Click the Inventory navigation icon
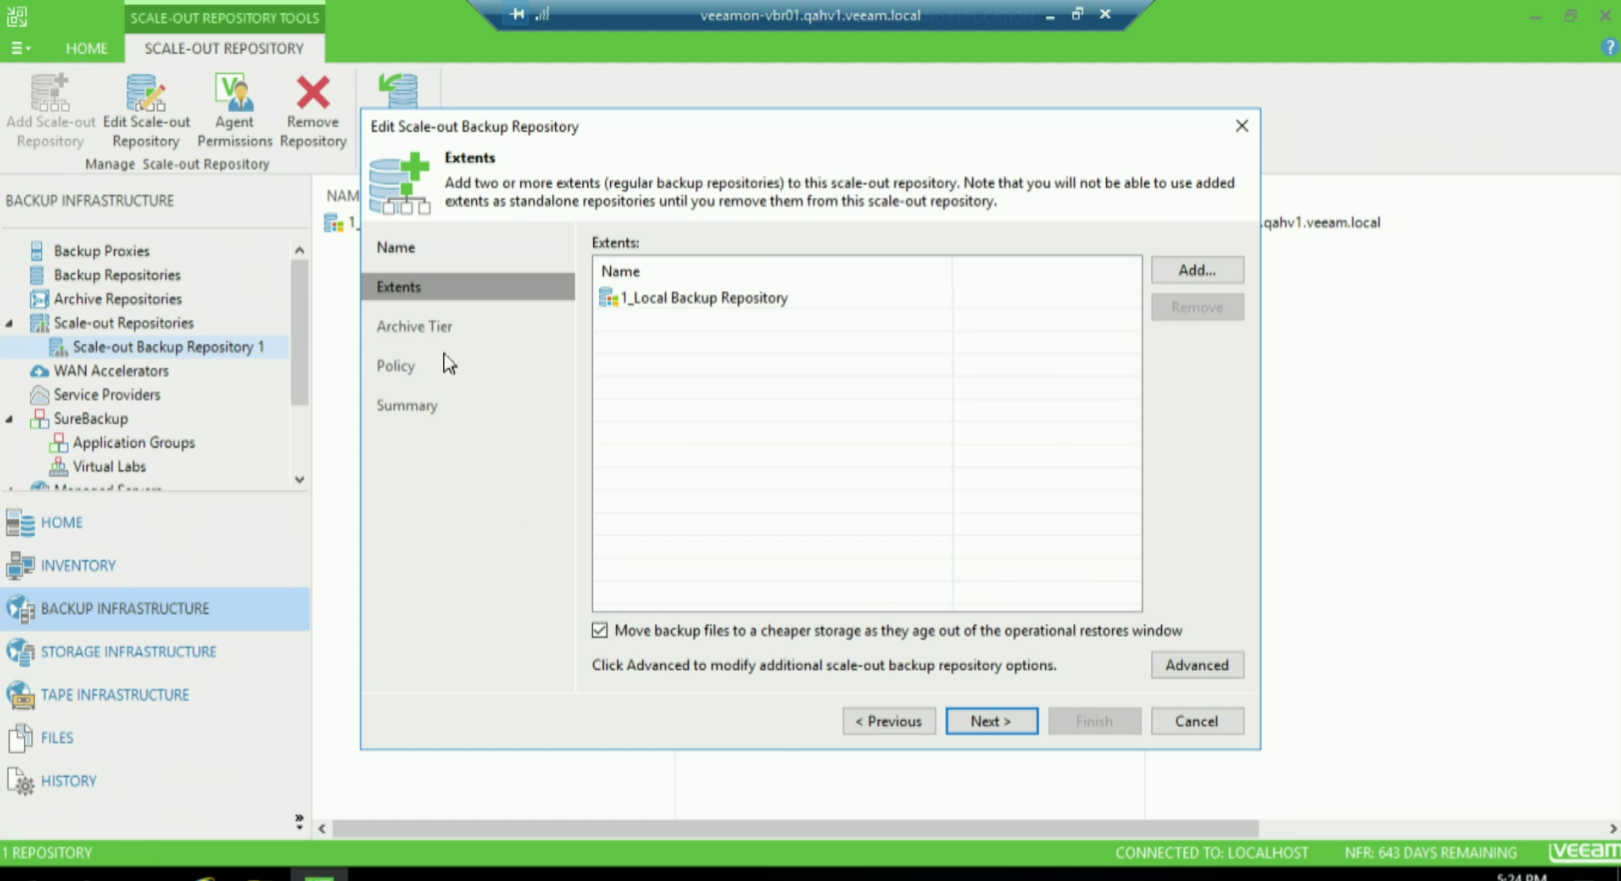The width and height of the screenshot is (1621, 881). [20, 566]
